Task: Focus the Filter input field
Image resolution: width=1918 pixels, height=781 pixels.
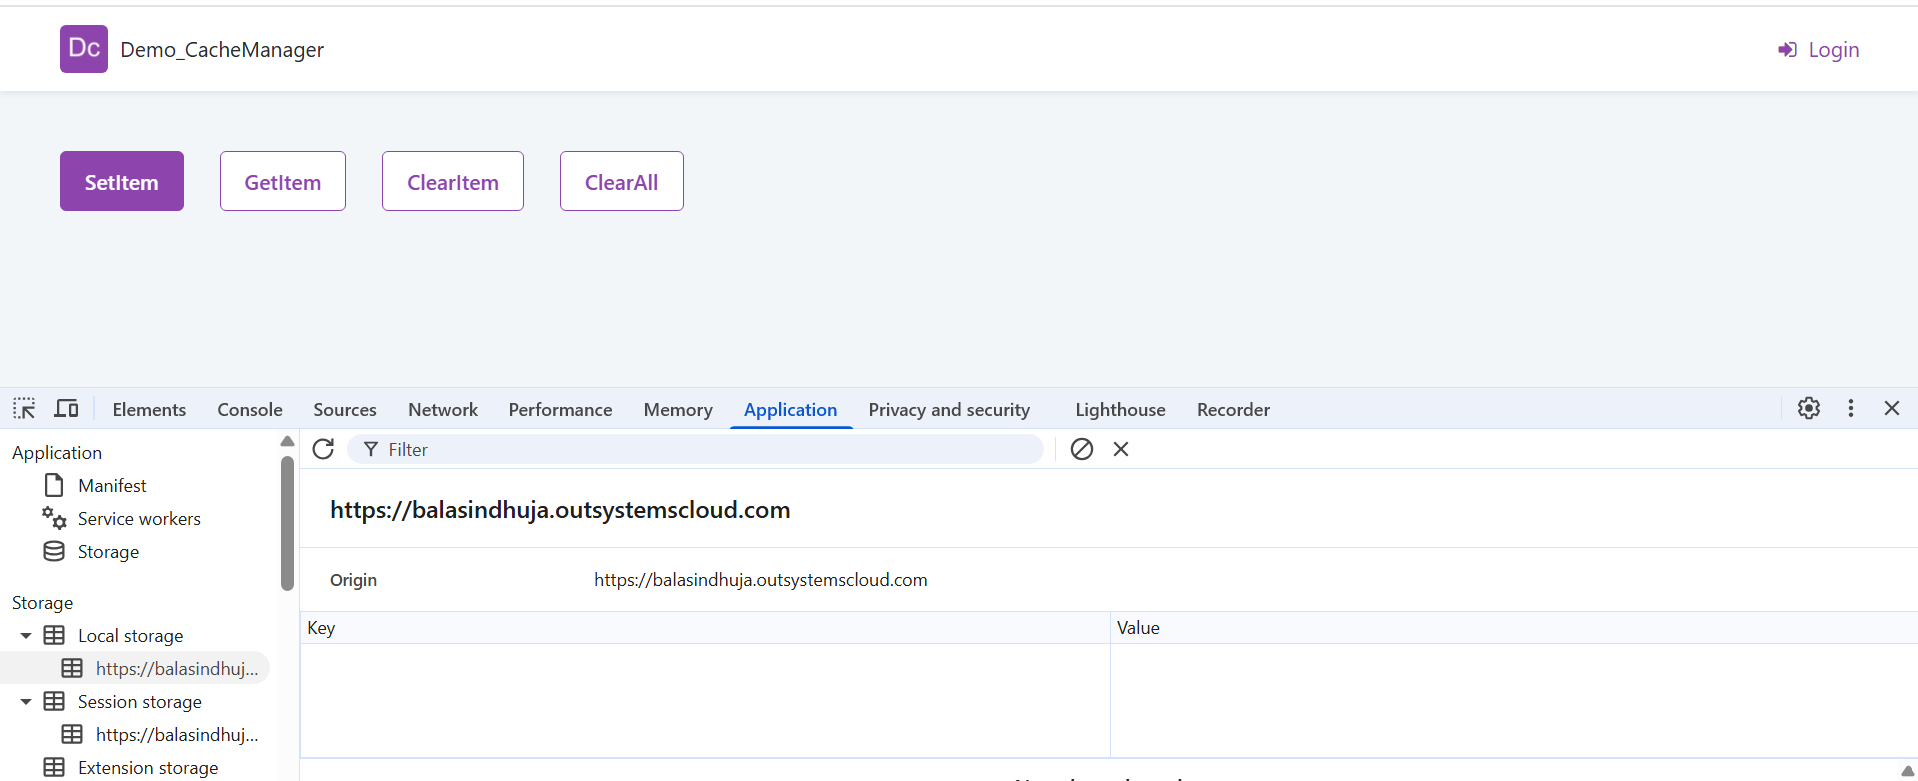Action: [x=695, y=449]
